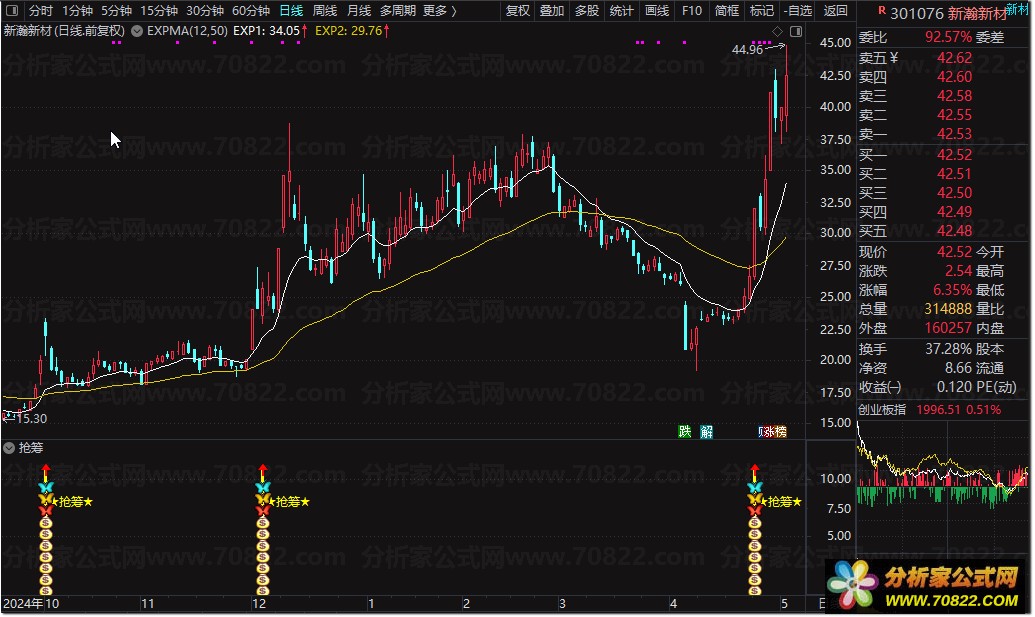Click the 涨榜 tag on chart
The width and height of the screenshot is (1035, 617).
[773, 432]
